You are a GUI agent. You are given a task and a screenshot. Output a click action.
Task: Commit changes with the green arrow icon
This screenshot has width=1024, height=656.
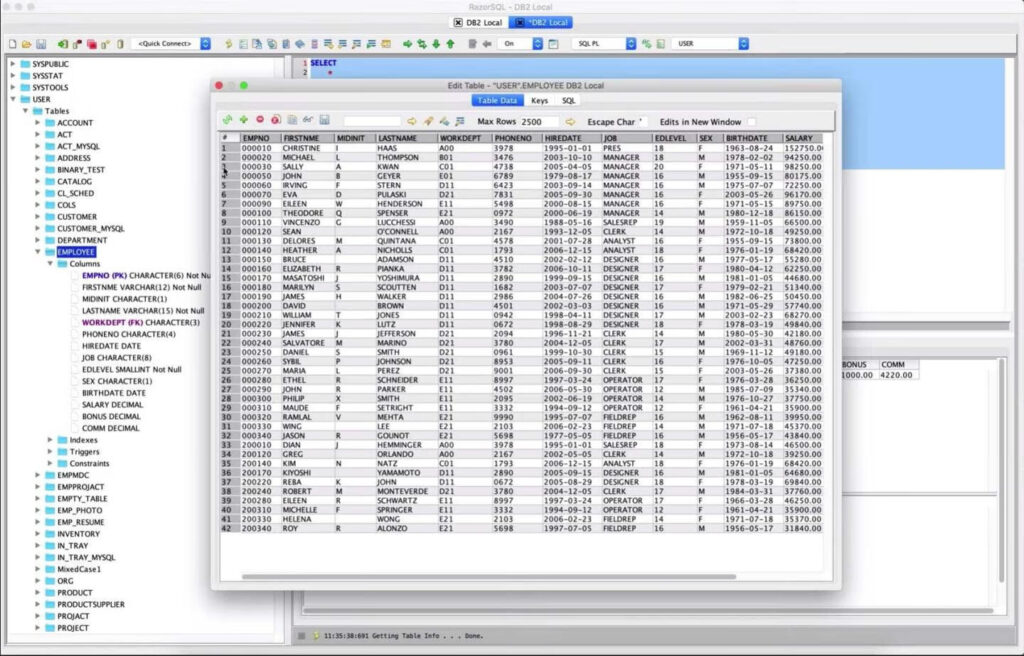pyautogui.click(x=406, y=44)
